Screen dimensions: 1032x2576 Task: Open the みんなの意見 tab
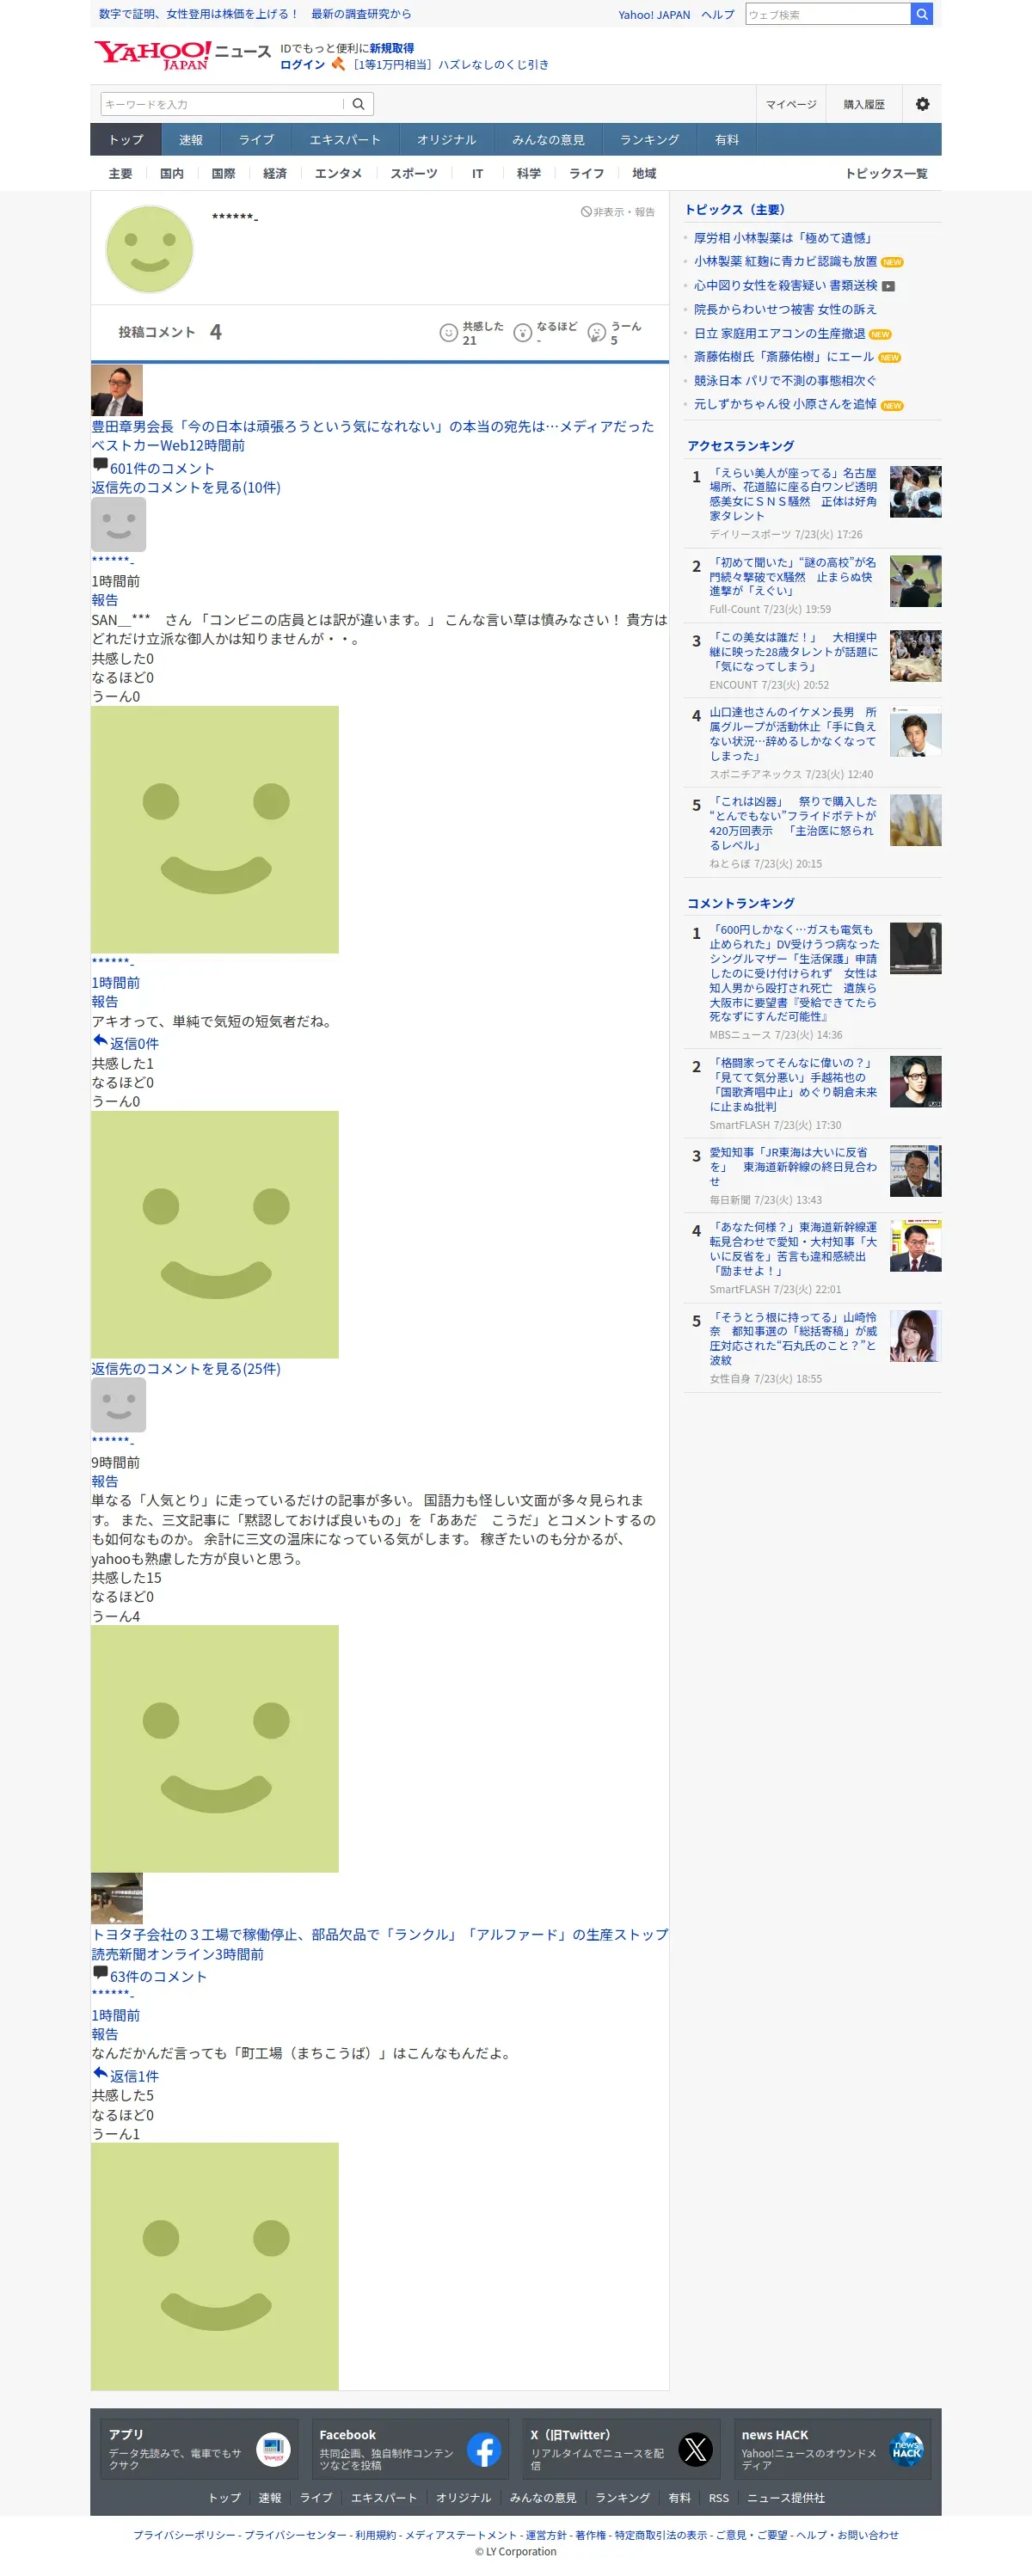[548, 140]
